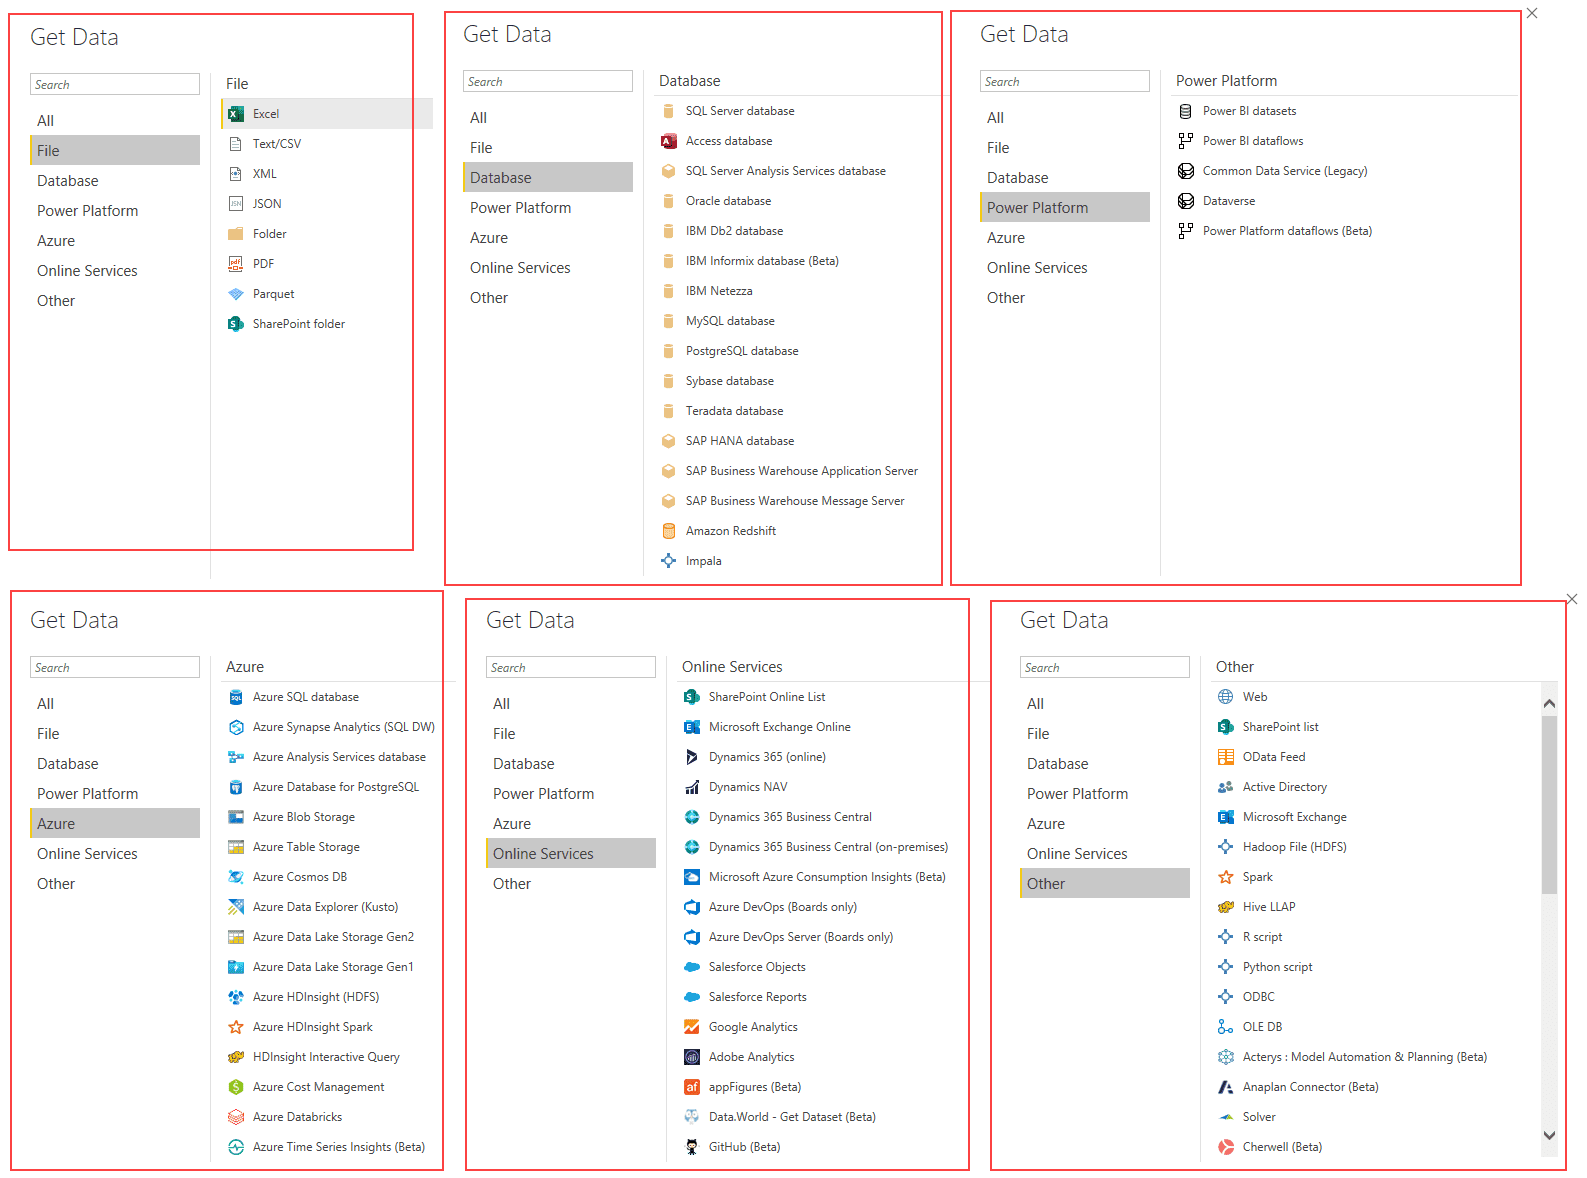This screenshot has height=1178, width=1587.
Task: Click the XML file icon
Action: pos(236,174)
